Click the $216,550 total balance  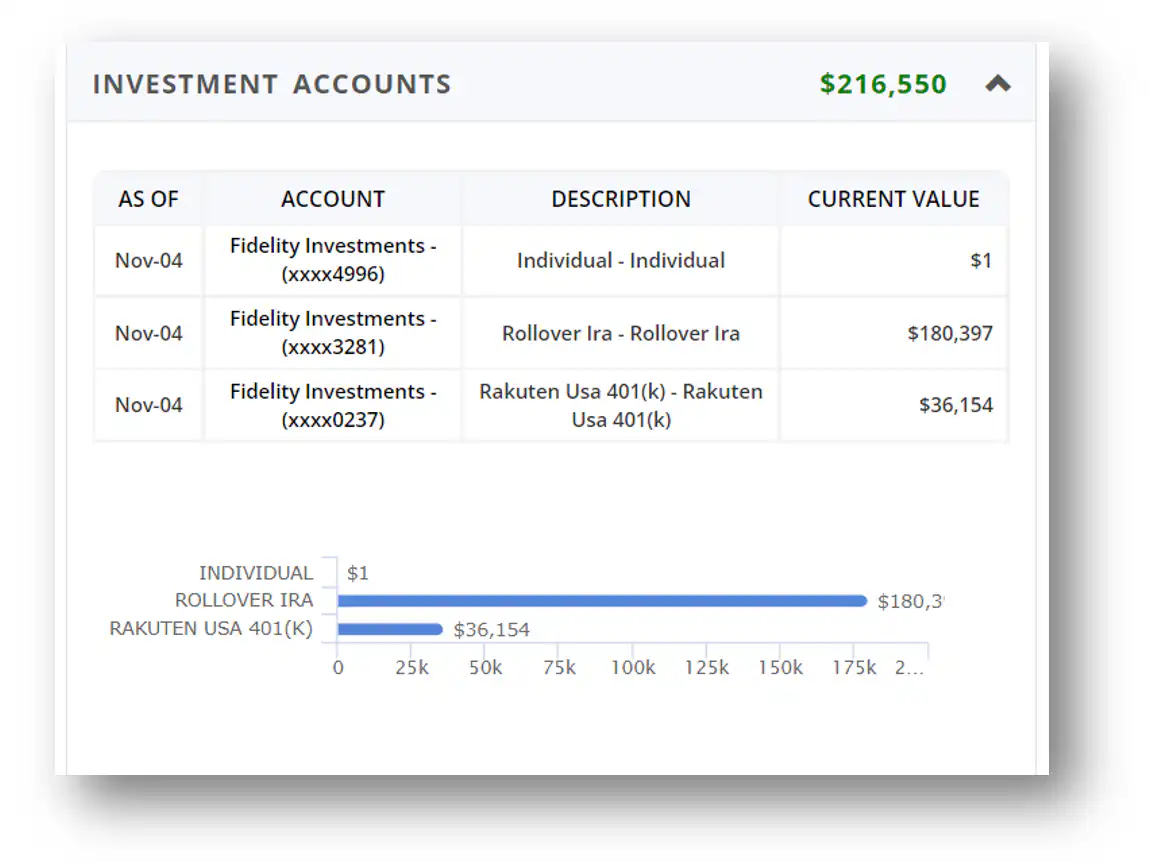tap(882, 84)
